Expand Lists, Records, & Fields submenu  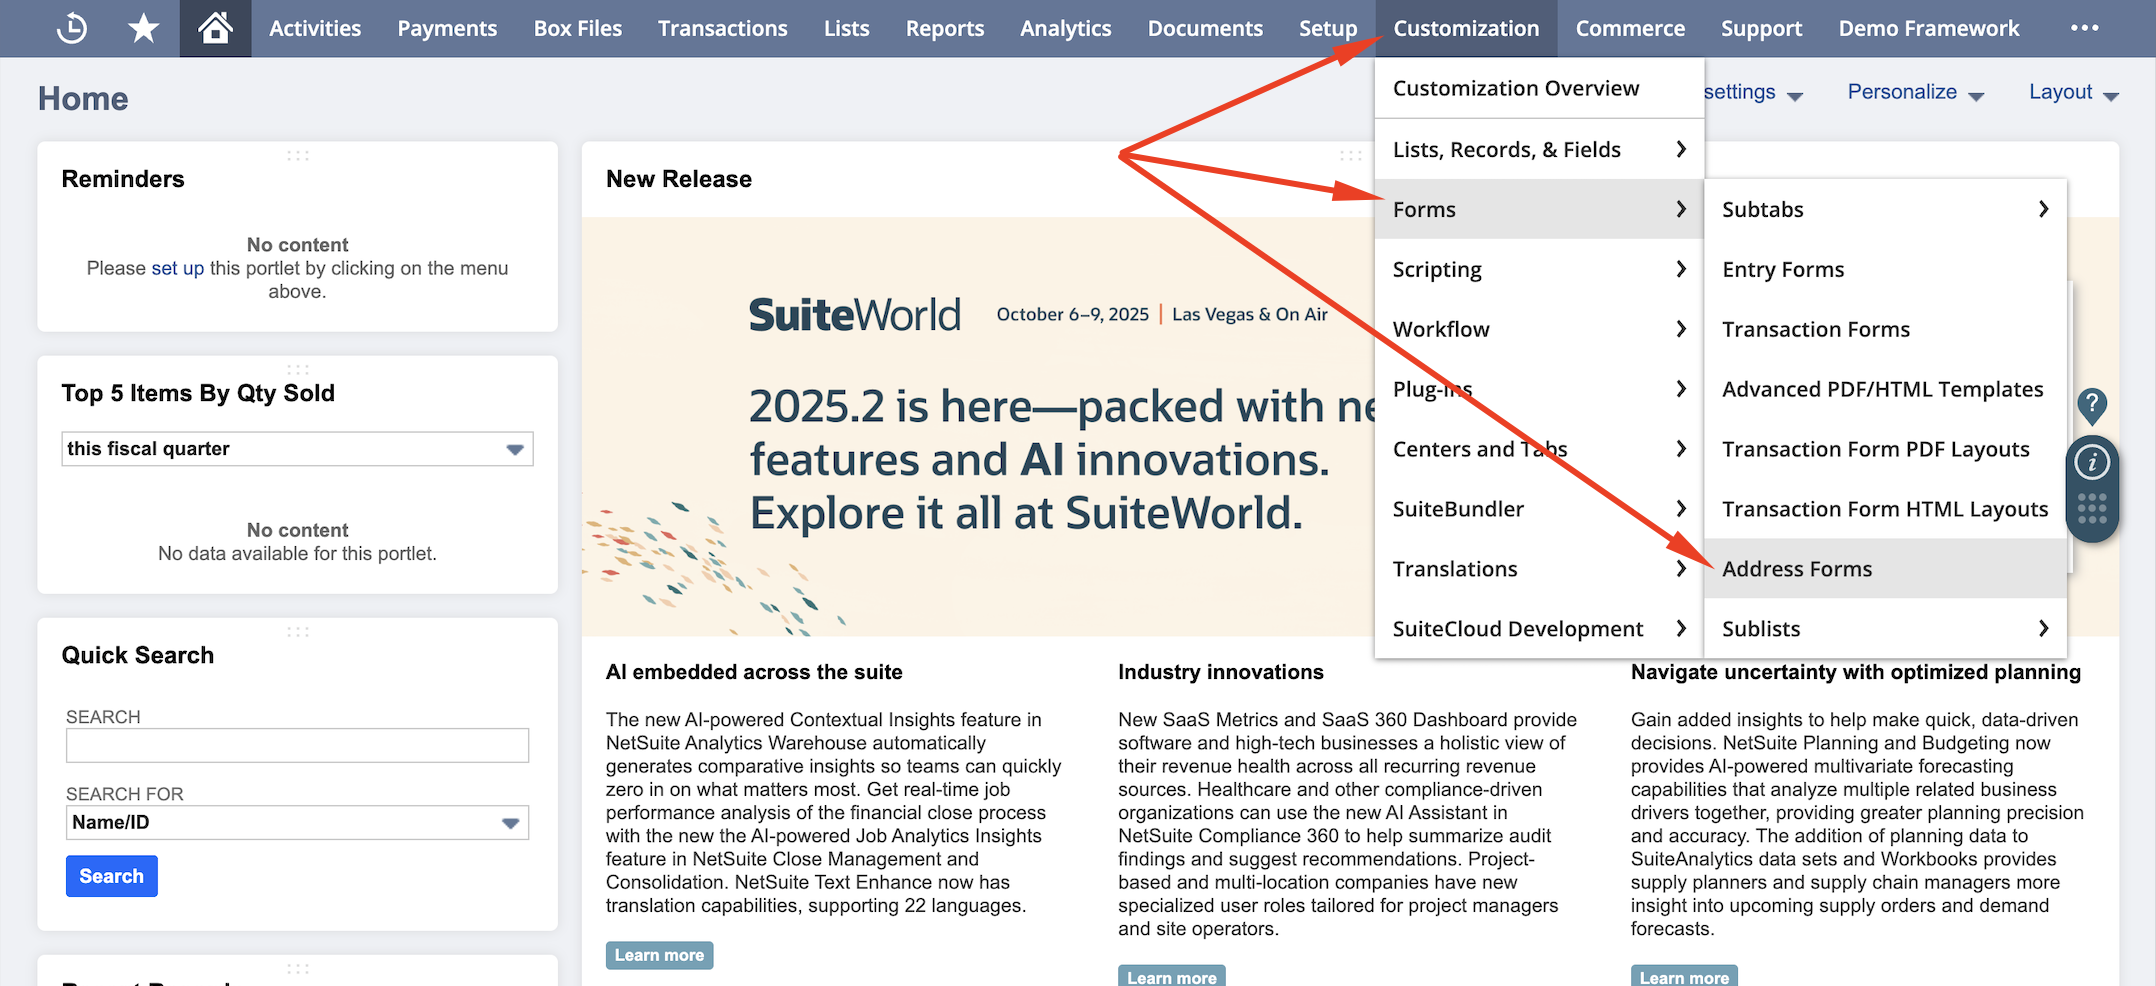[1539, 149]
